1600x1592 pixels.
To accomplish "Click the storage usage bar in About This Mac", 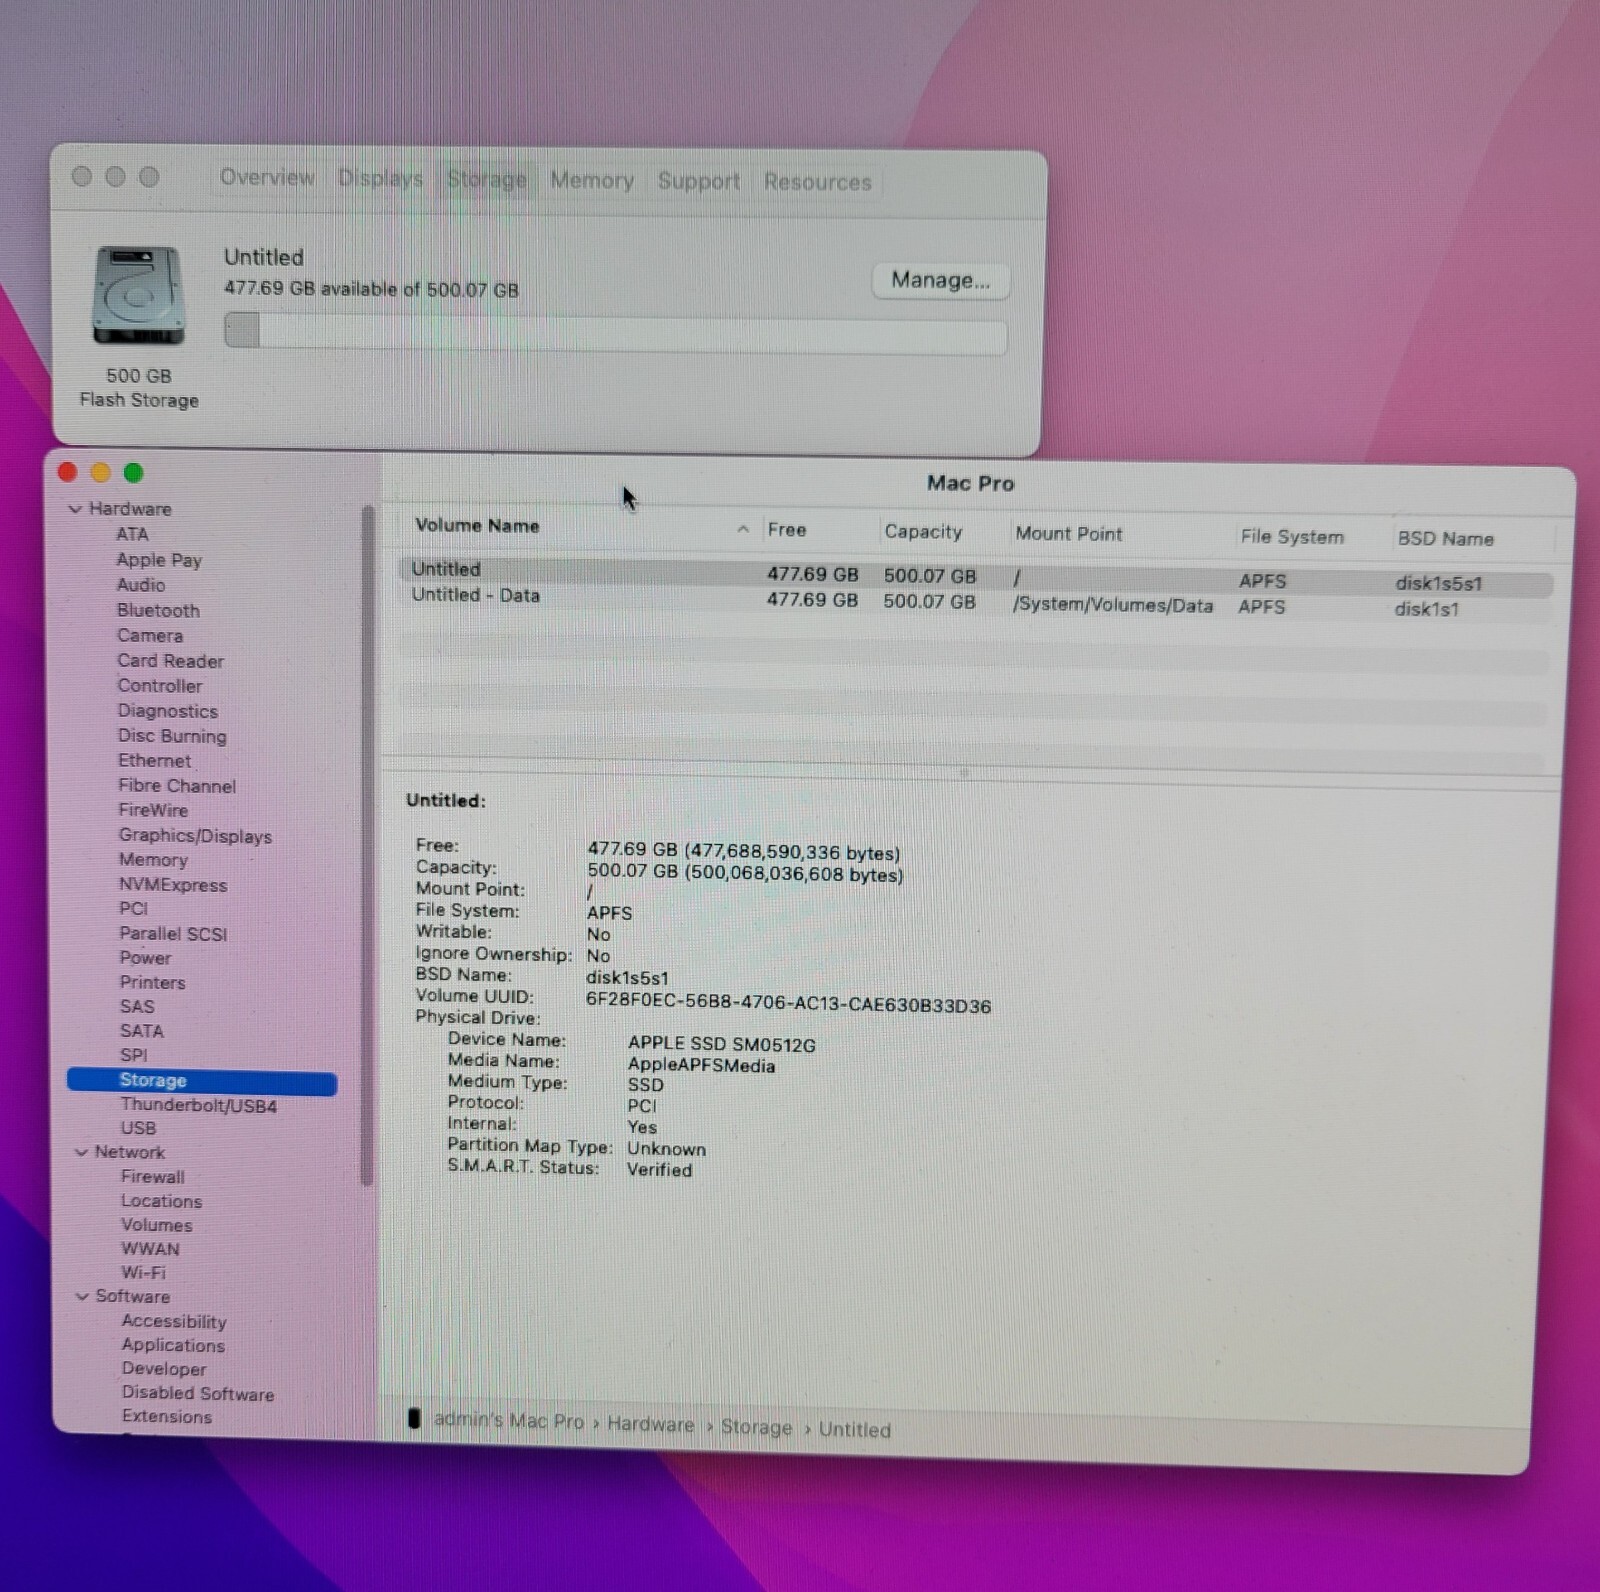I will pyautogui.click(x=615, y=333).
